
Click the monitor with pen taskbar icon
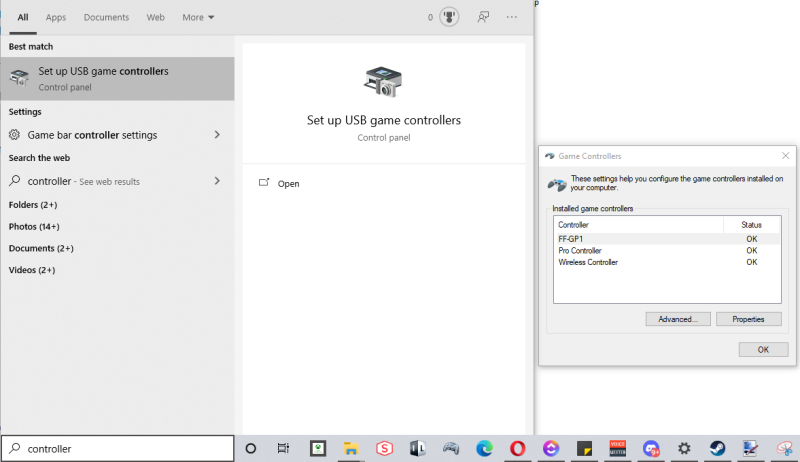(751, 448)
